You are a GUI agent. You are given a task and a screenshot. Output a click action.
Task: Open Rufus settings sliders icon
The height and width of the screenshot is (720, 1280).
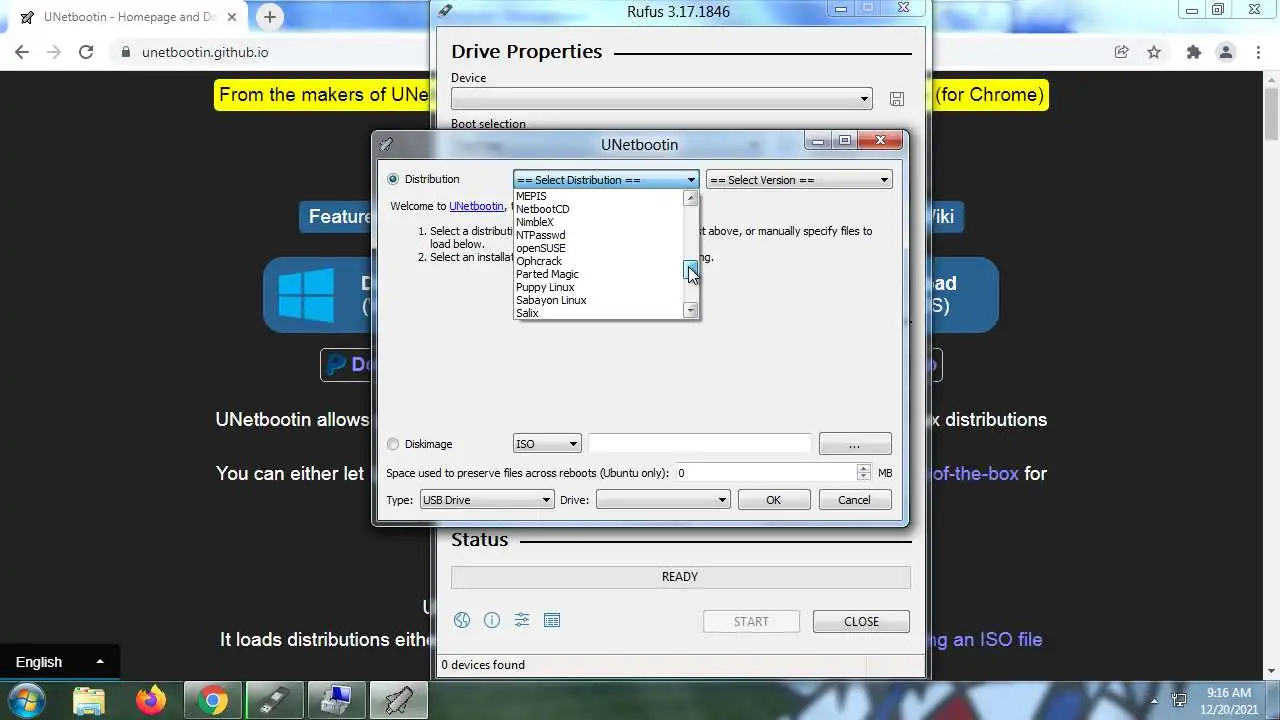522,620
